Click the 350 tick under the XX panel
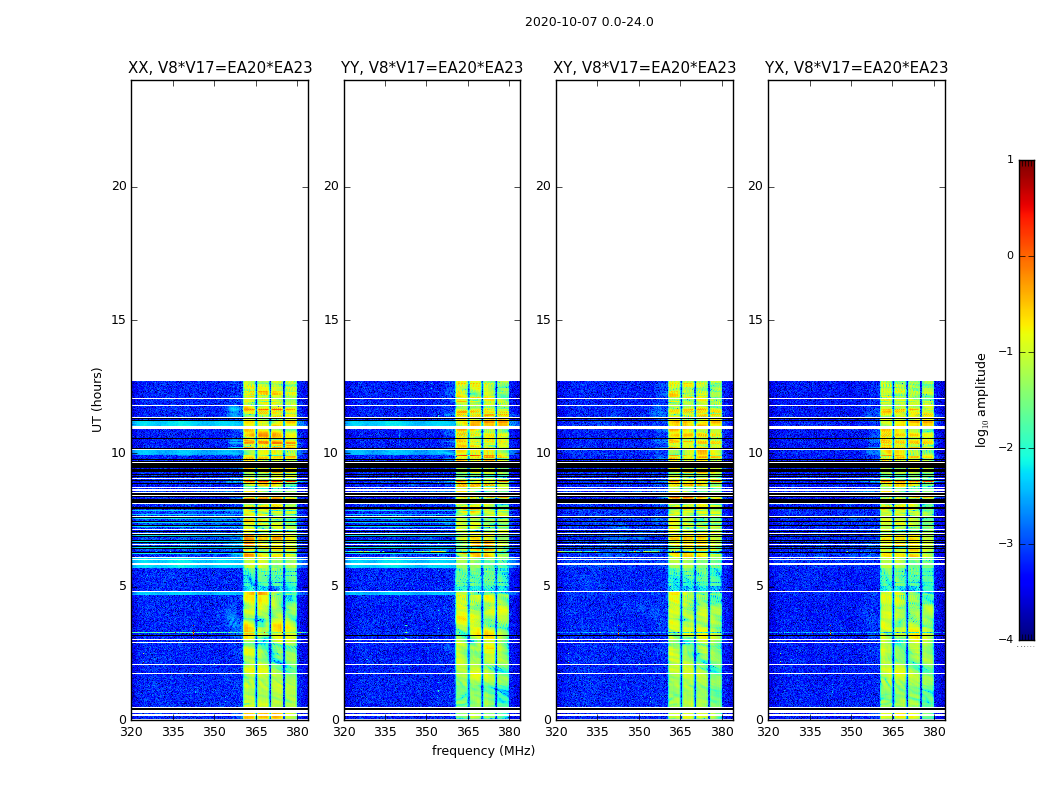Screen dimensions: 1050x800 coord(214,732)
